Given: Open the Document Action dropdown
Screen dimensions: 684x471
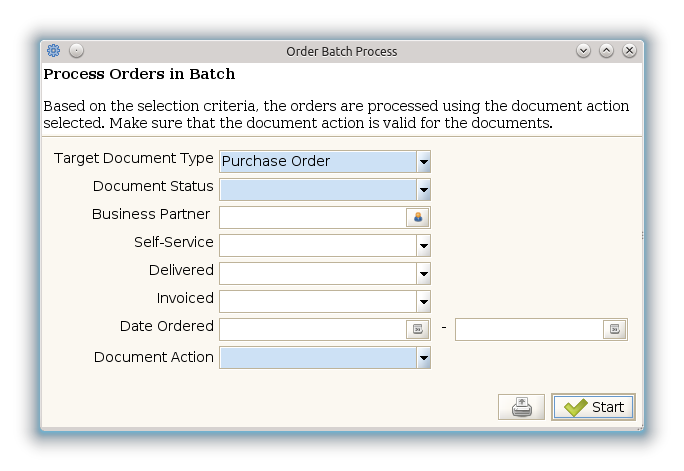Looking at the screenshot, I should 424,358.
